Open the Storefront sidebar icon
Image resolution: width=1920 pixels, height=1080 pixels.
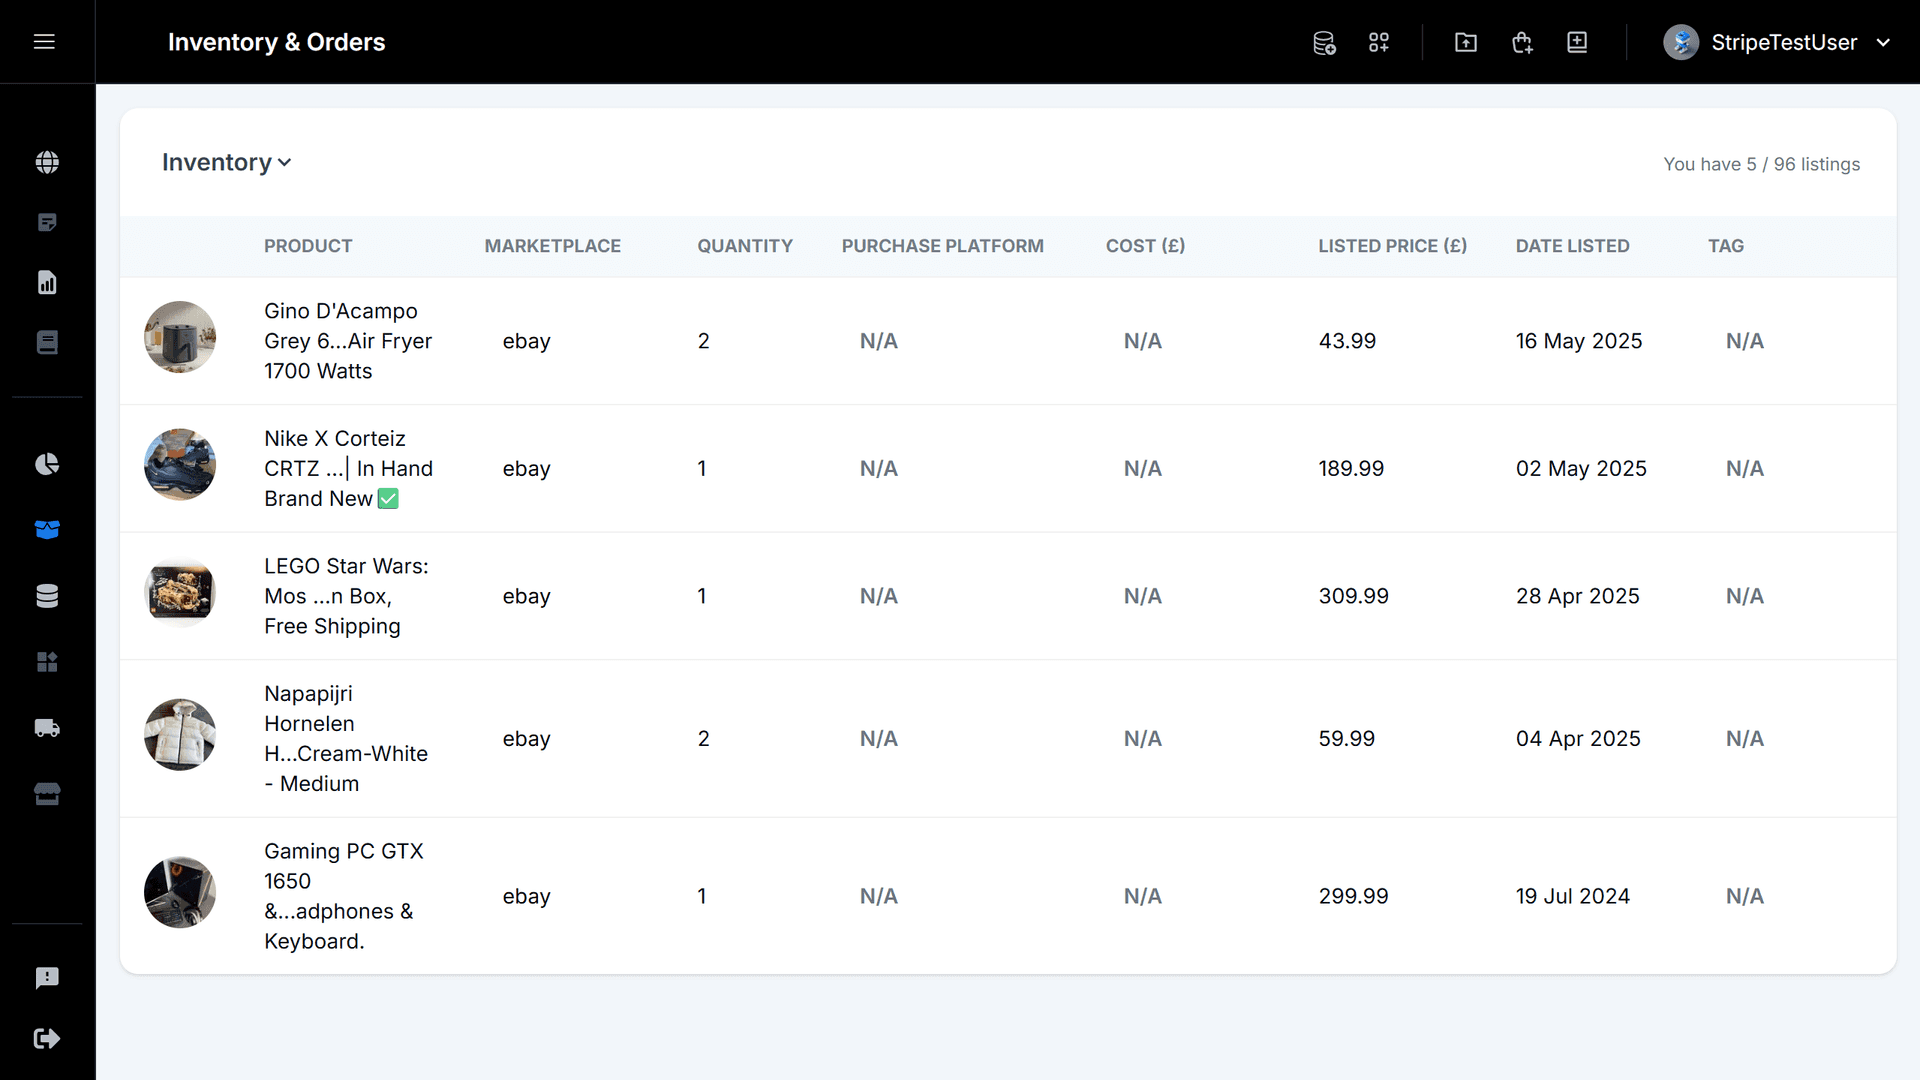47,794
